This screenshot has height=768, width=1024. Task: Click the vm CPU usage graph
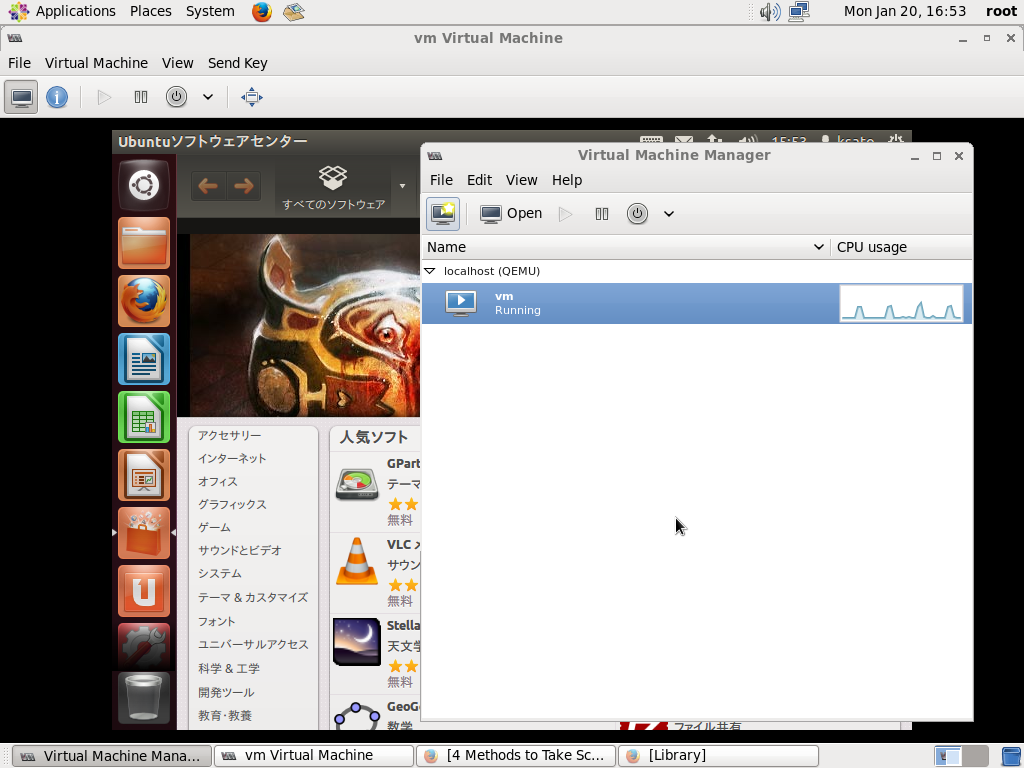coord(901,303)
